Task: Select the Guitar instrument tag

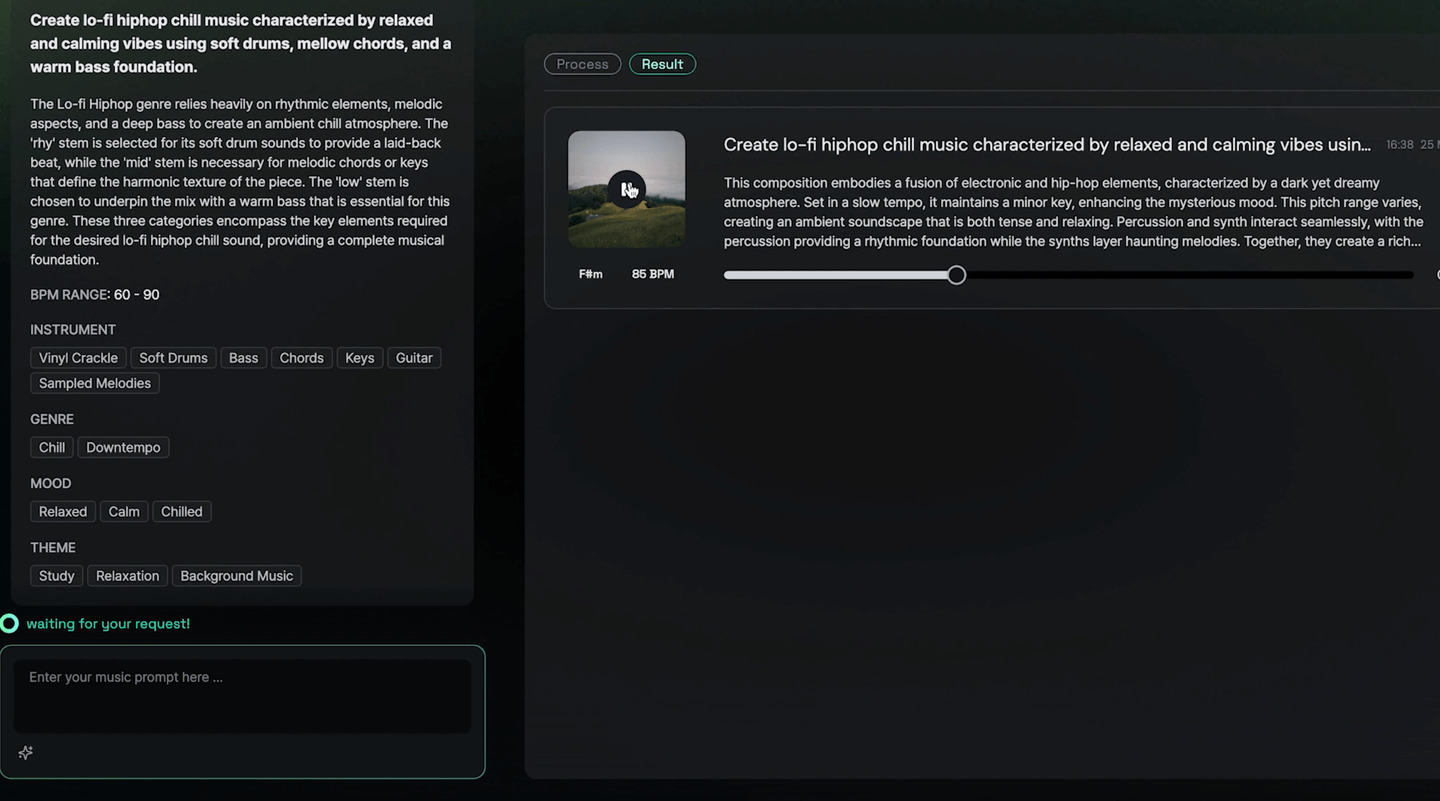Action: tap(414, 358)
